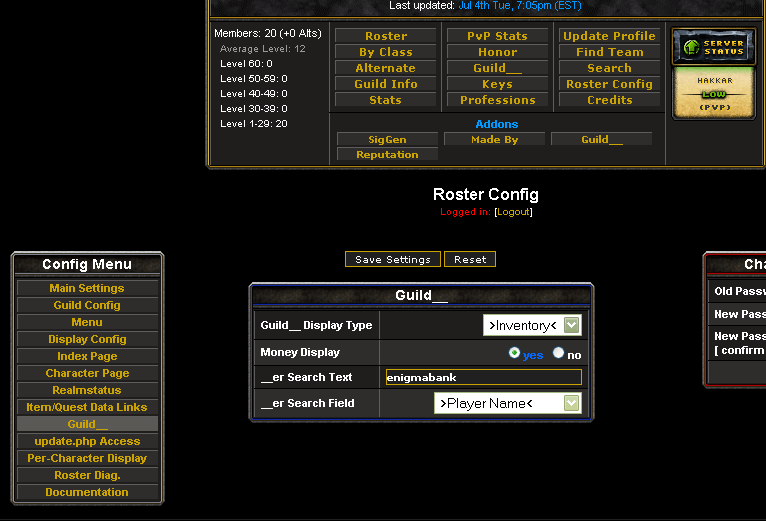Click the Hakkar PvP realm status image
The width and height of the screenshot is (766, 521).
point(713,93)
